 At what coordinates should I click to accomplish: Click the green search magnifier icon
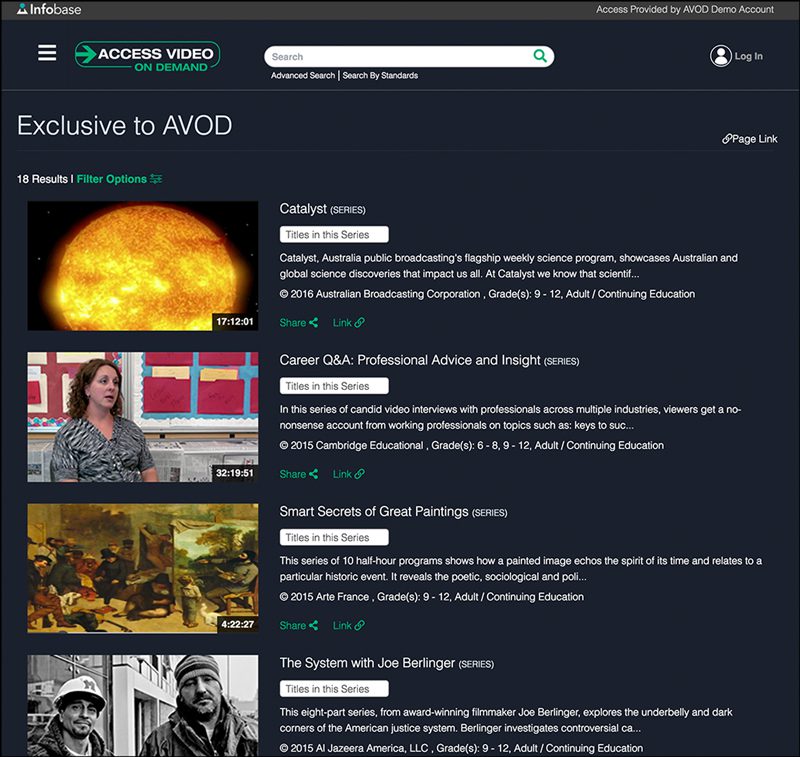(540, 56)
